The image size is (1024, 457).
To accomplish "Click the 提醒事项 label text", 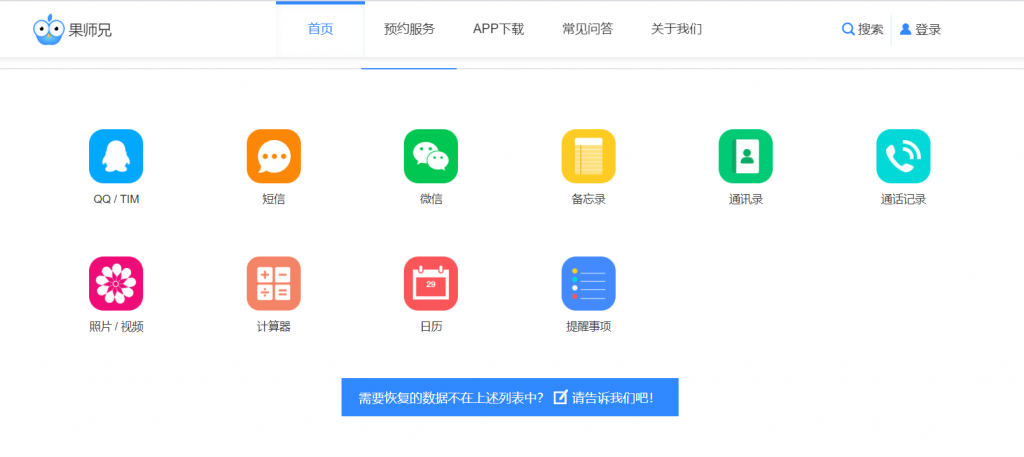I will [588, 327].
